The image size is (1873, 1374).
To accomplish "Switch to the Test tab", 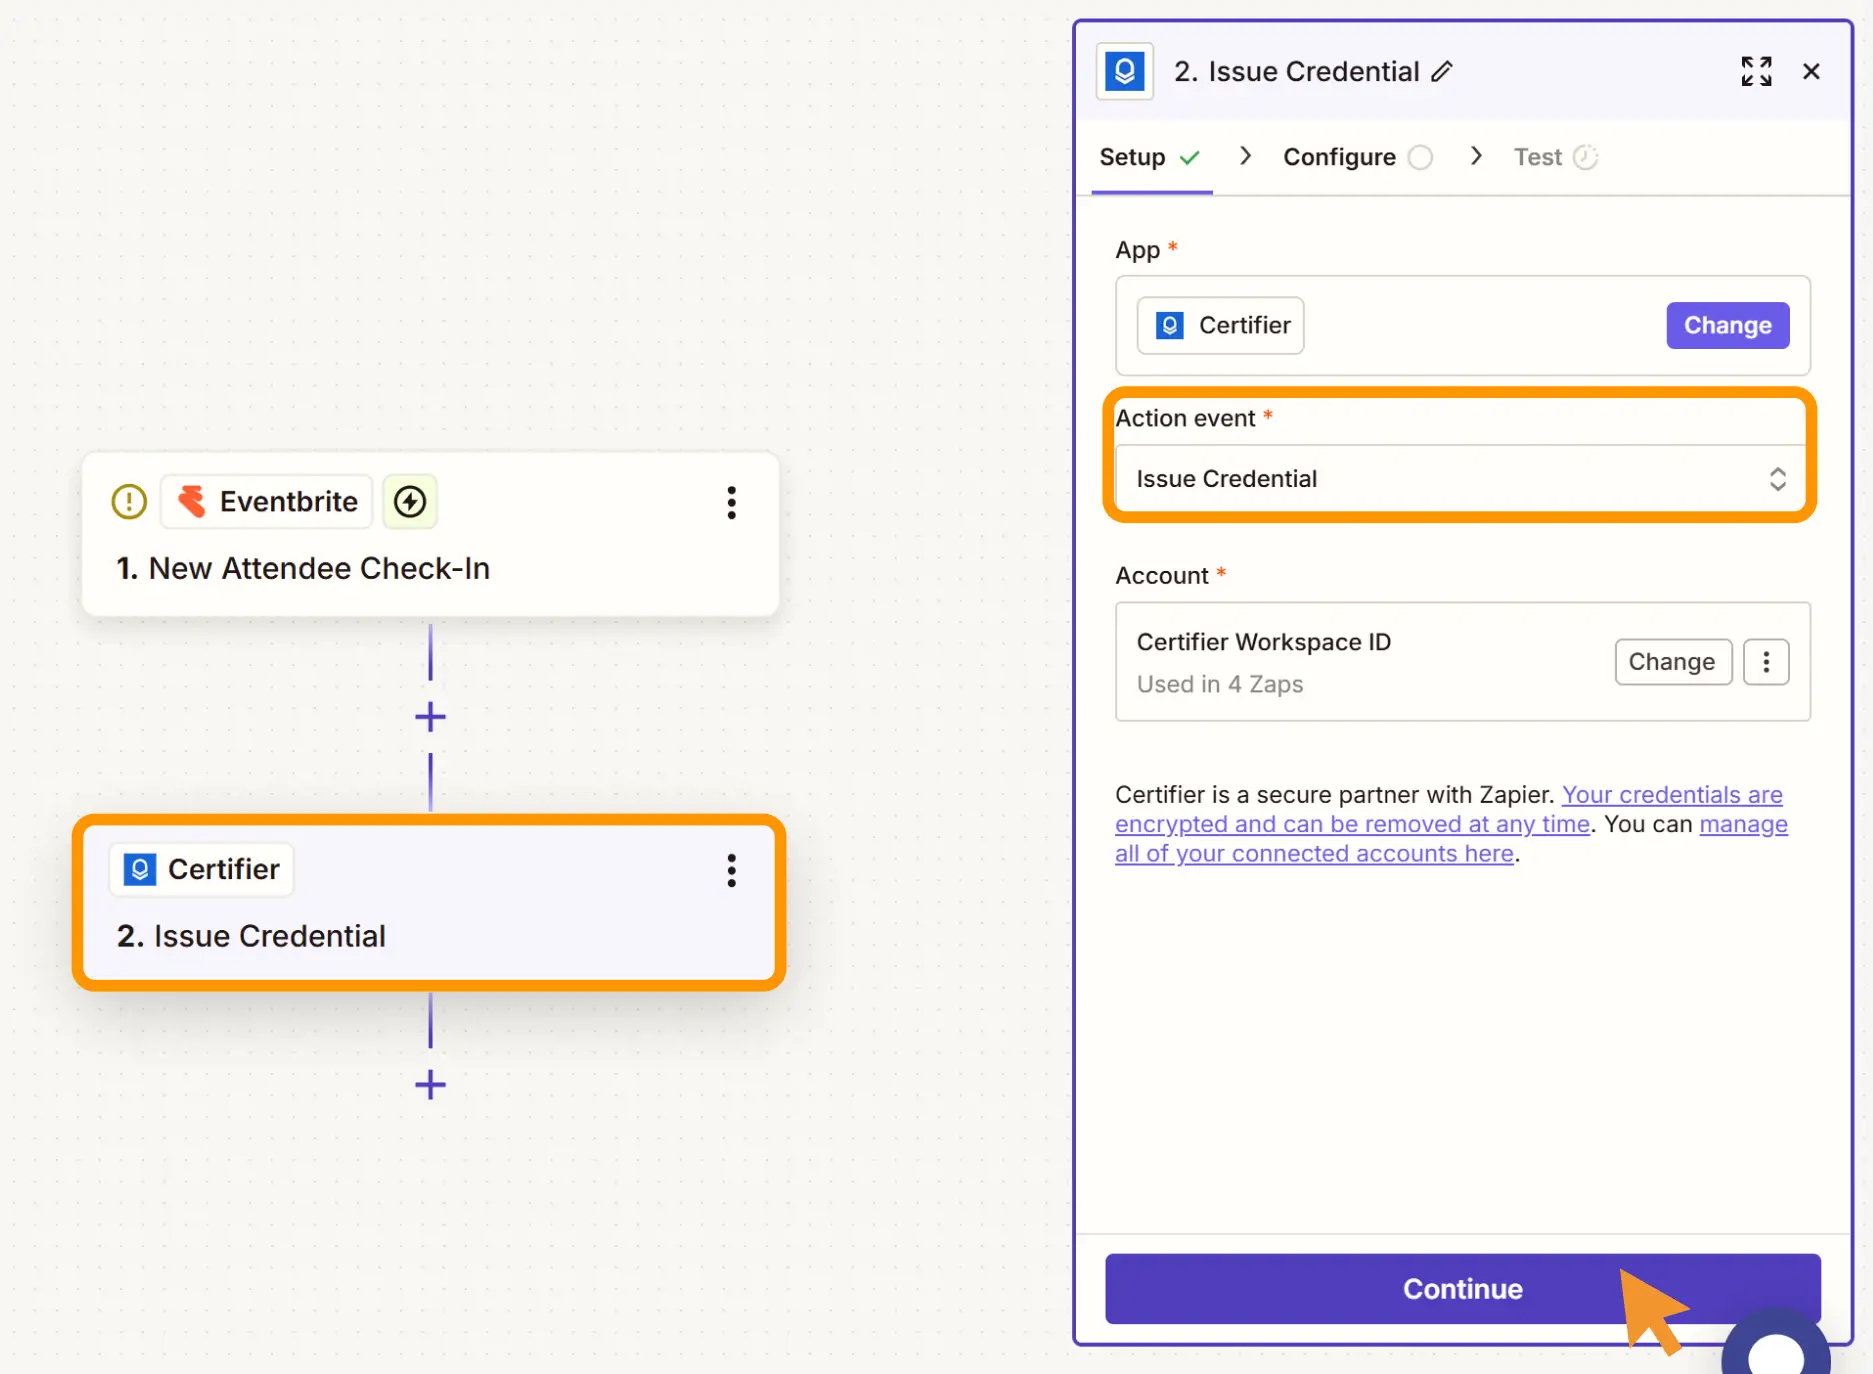I will [x=1555, y=157].
